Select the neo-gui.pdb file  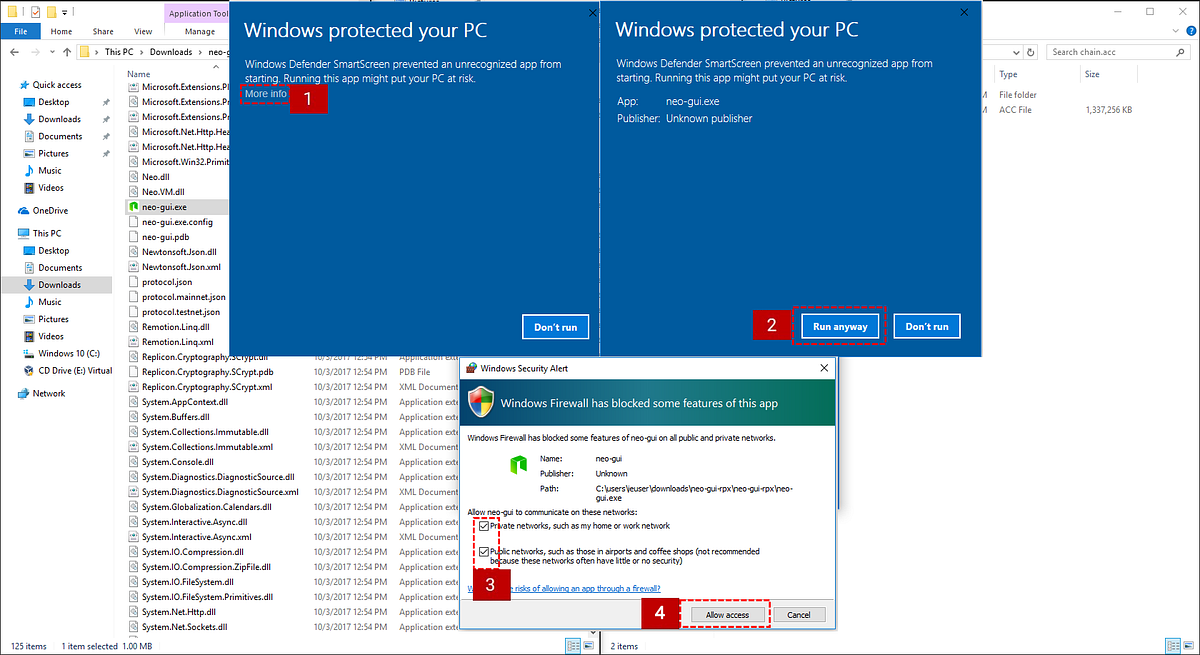click(165, 237)
